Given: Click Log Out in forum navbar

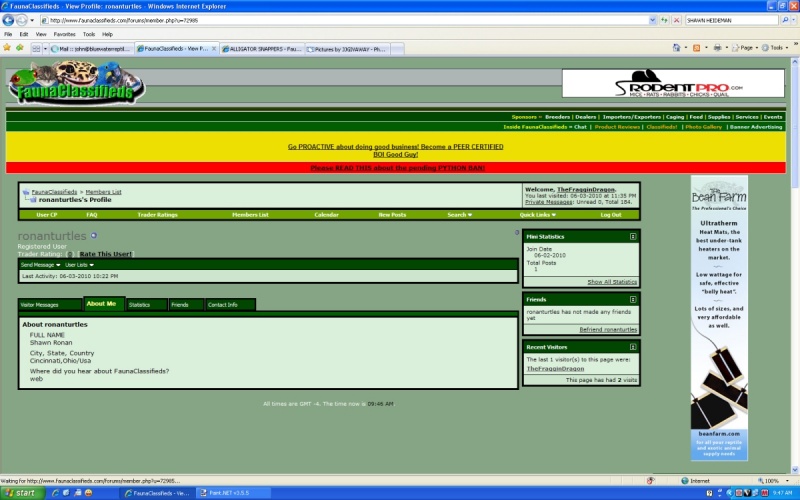Looking at the screenshot, I should pos(611,215).
